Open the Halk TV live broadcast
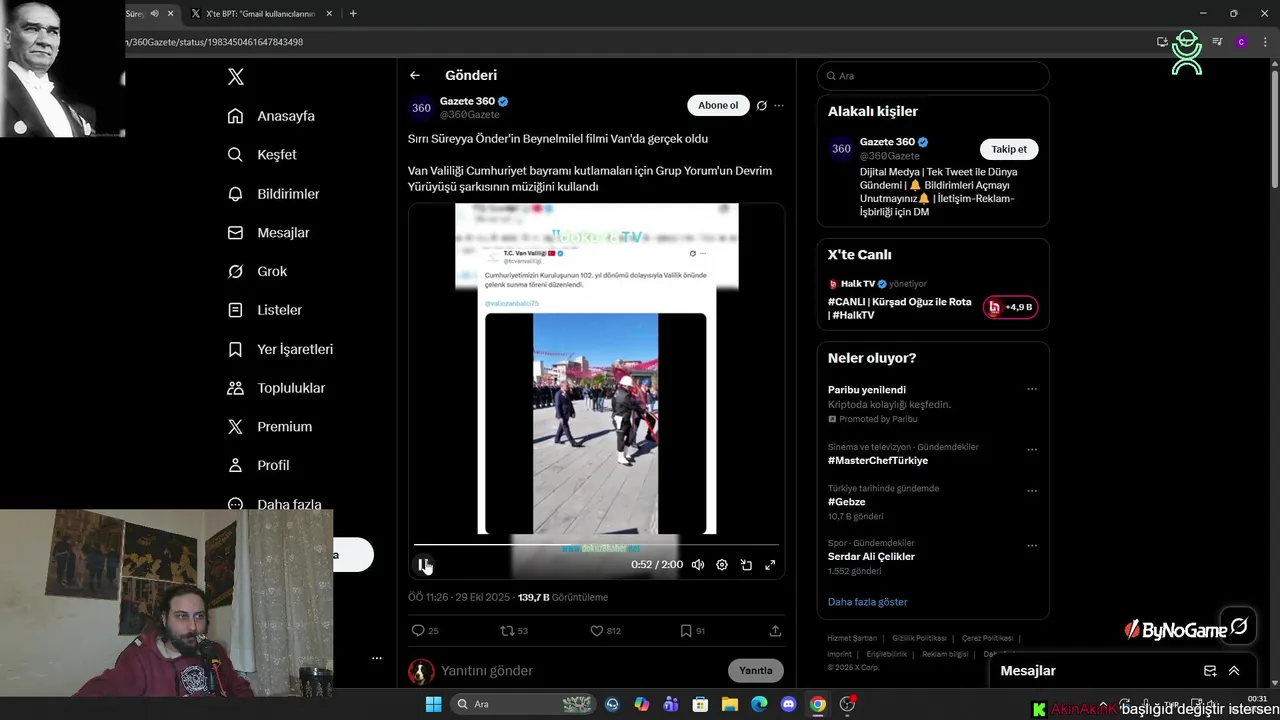This screenshot has height=720, width=1280. (x=900, y=308)
